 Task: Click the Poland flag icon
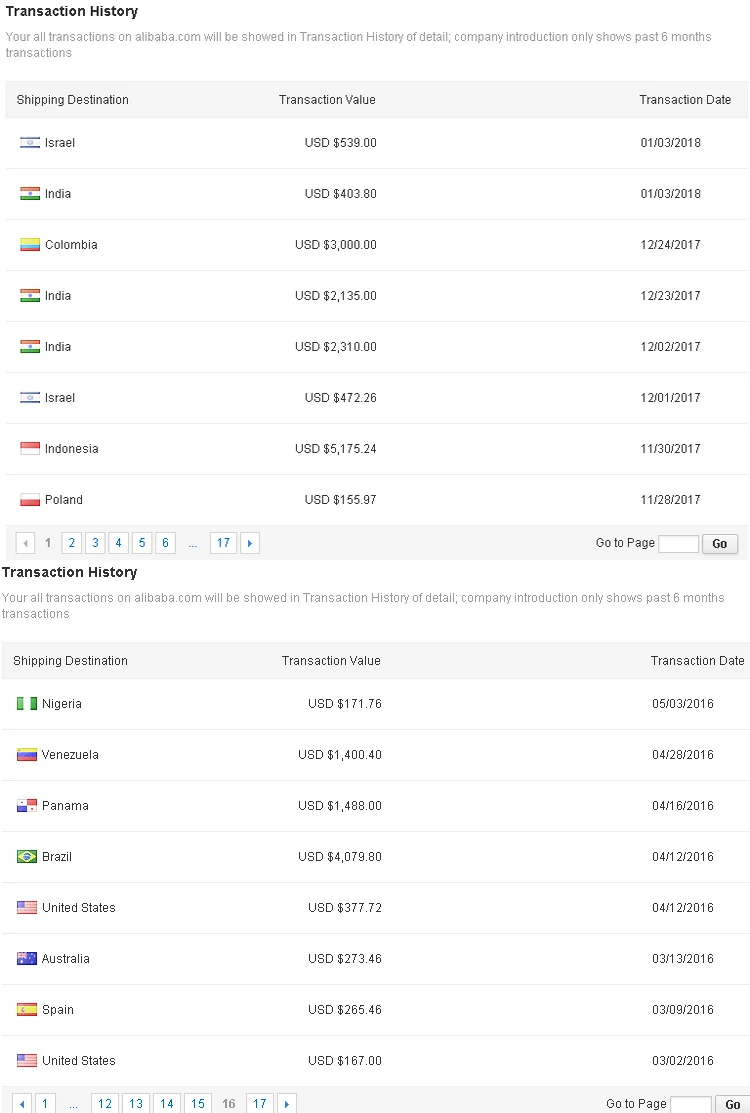[x=29, y=500]
